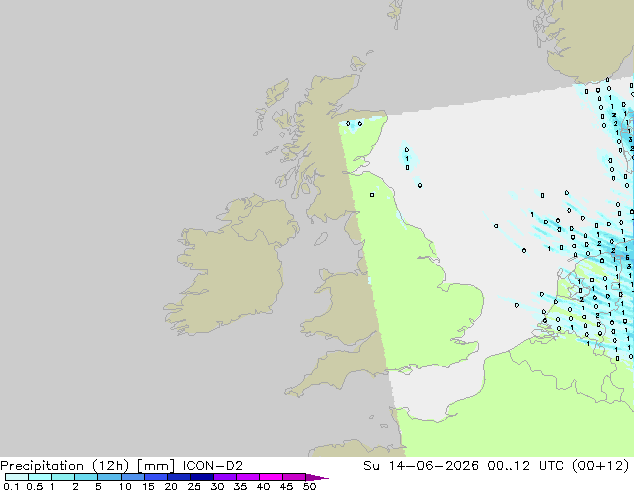
Task: Click the Norway landmass at top right
Action: pos(586,36)
